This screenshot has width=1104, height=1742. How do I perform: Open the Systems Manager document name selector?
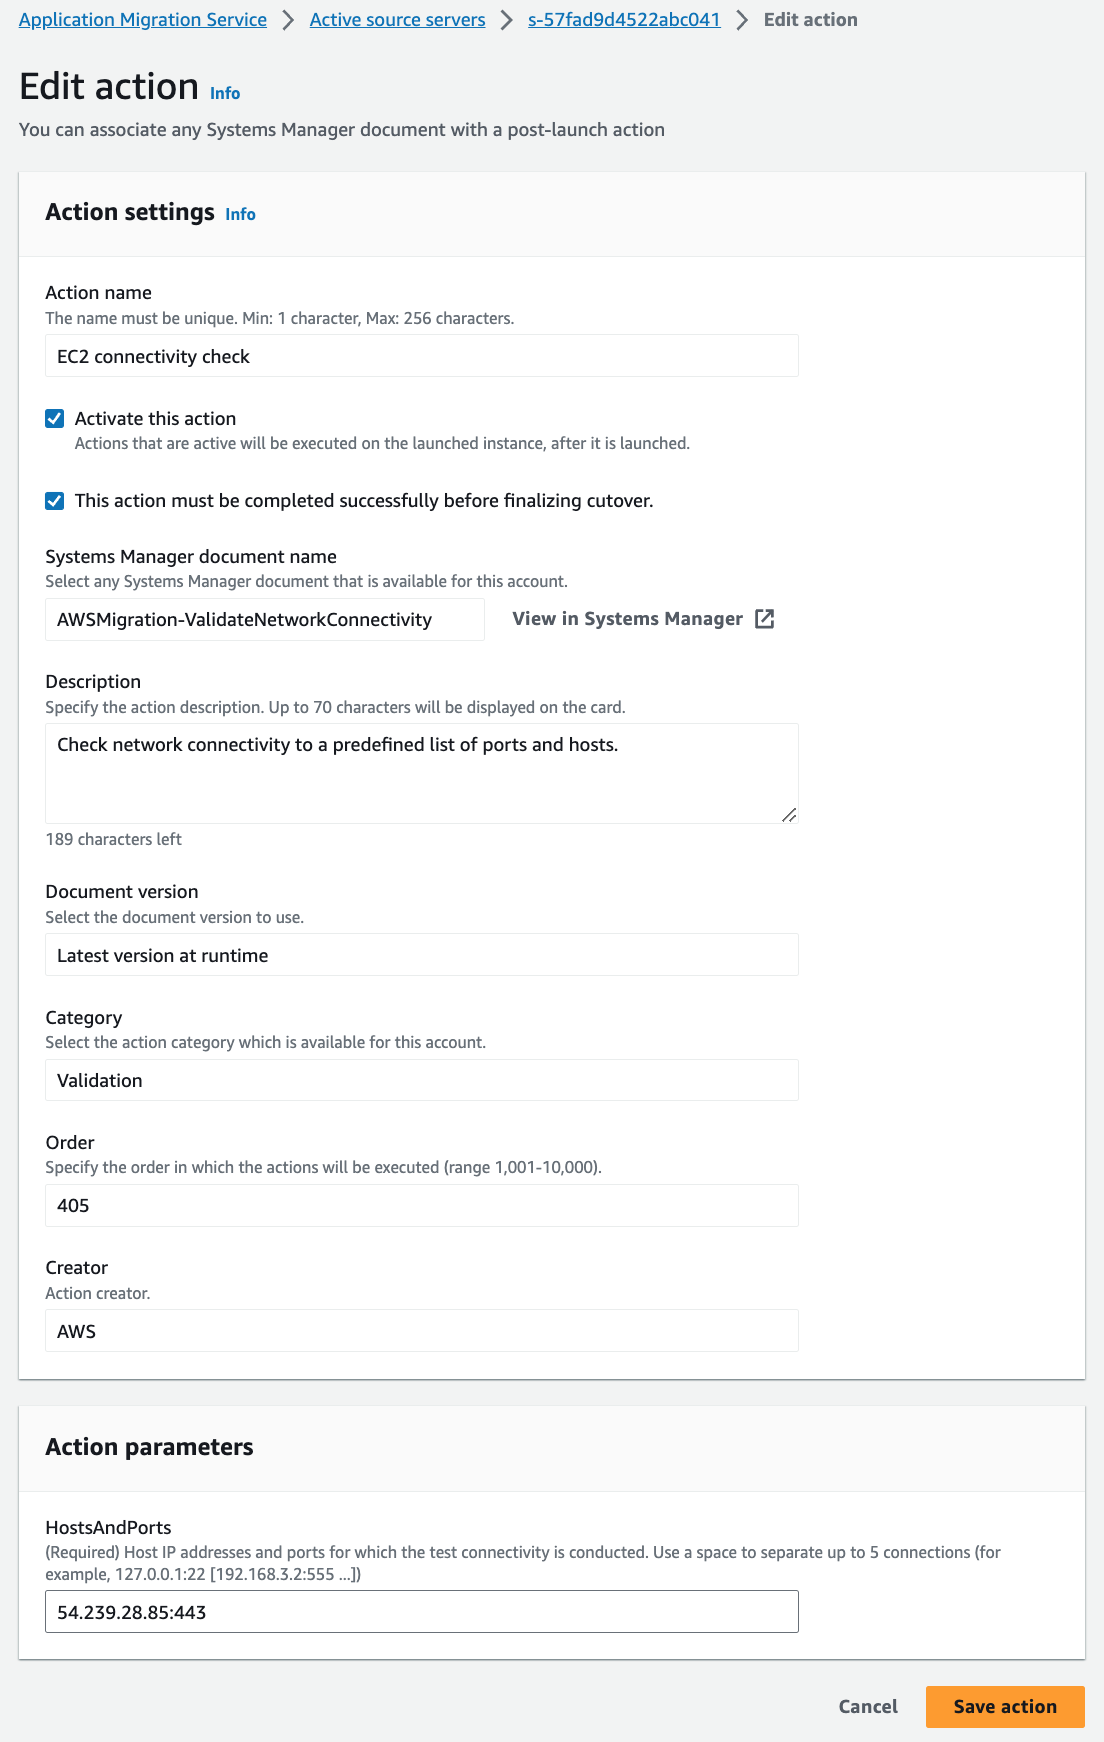point(264,619)
